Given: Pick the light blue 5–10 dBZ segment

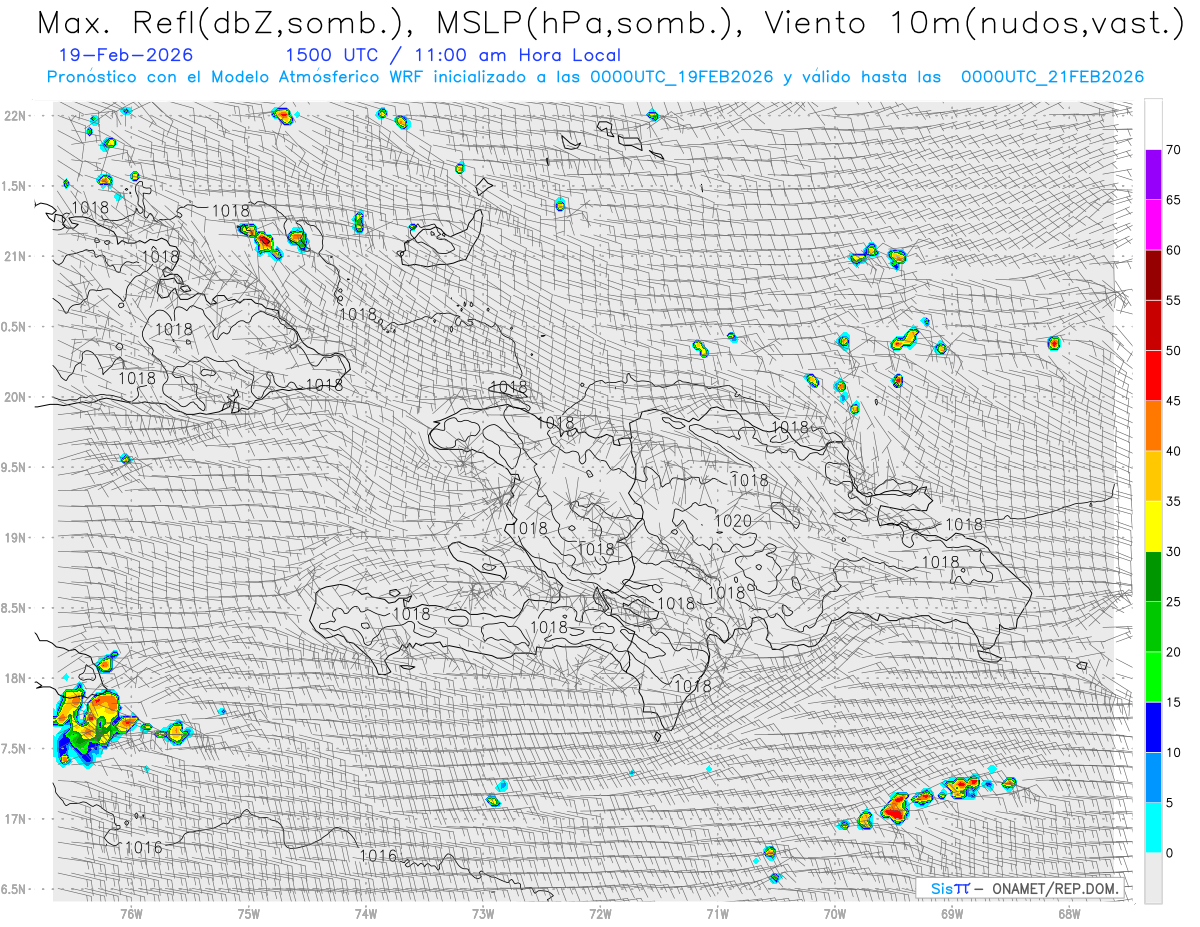Looking at the screenshot, I should 1153,777.
